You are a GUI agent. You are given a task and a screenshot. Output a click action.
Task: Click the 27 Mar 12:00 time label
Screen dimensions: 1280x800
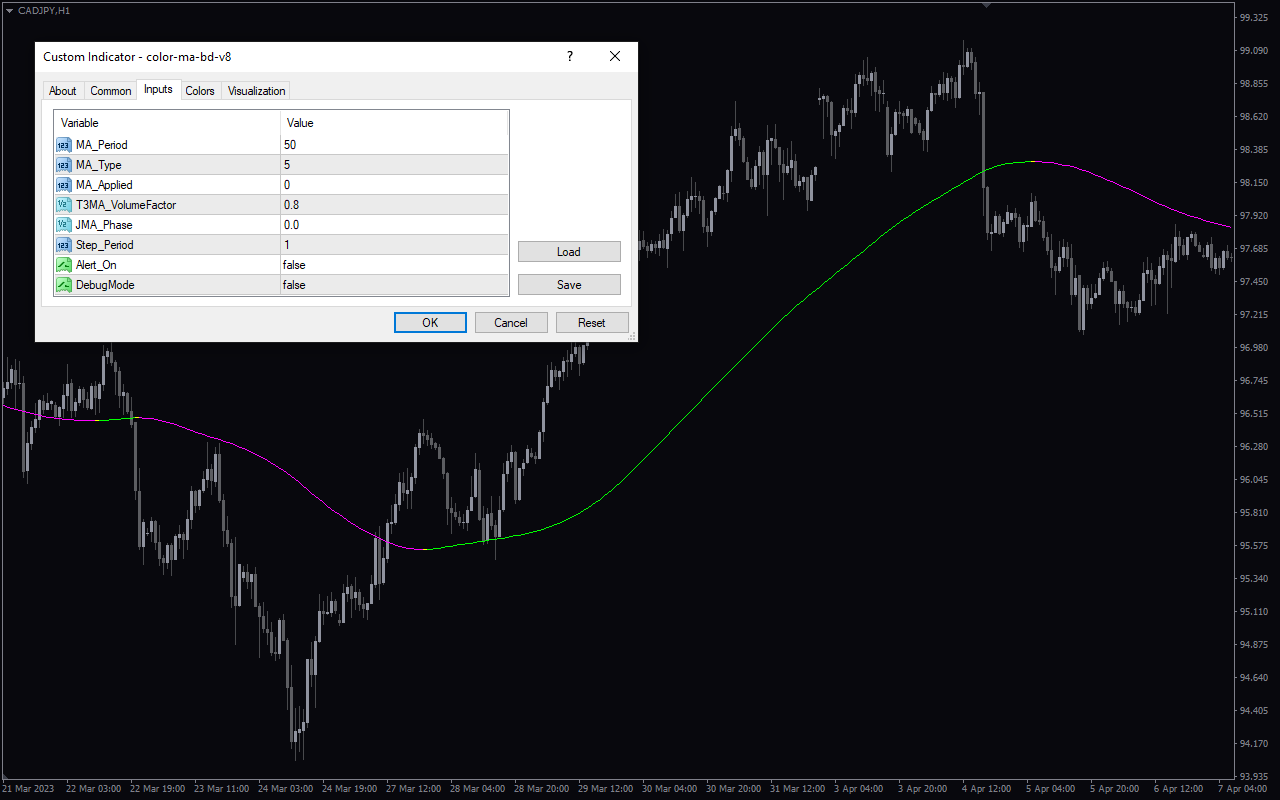point(415,789)
